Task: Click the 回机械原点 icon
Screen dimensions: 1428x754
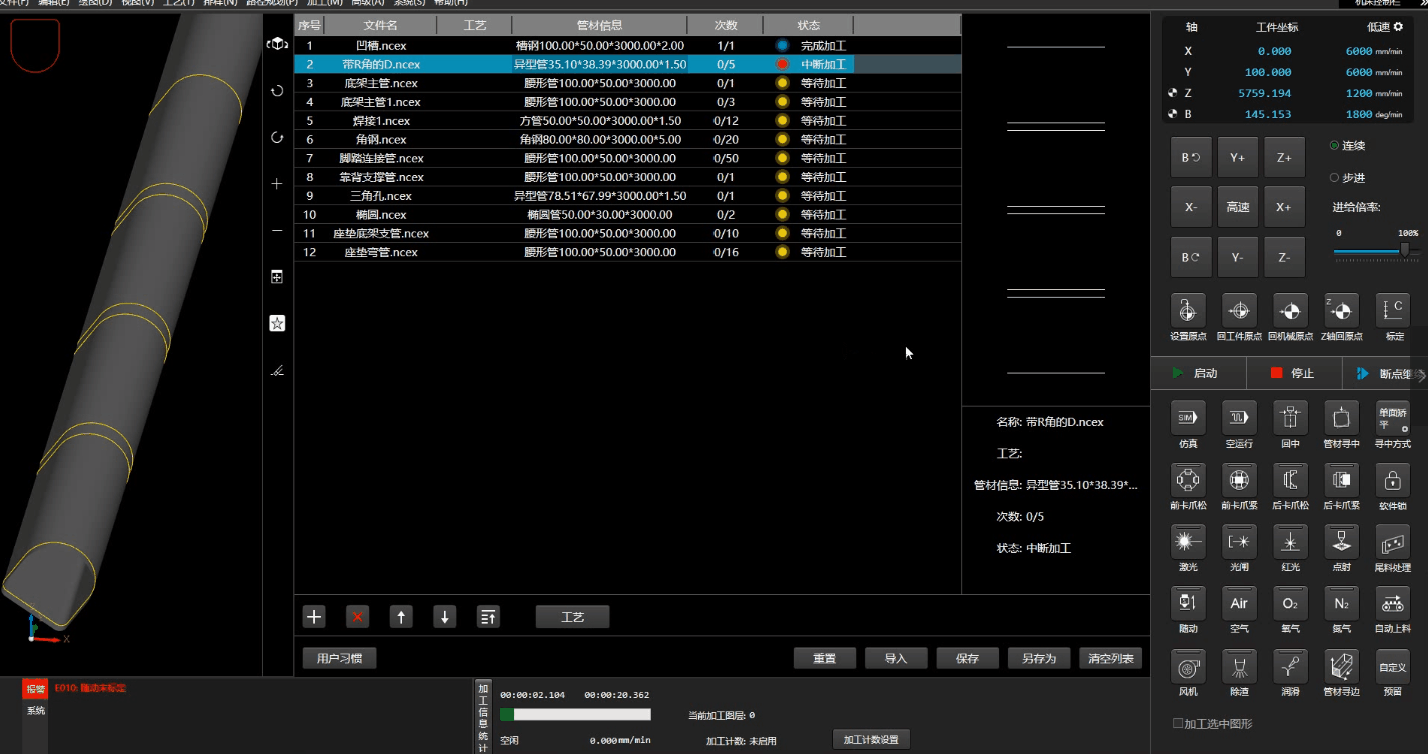Action: point(1290,310)
